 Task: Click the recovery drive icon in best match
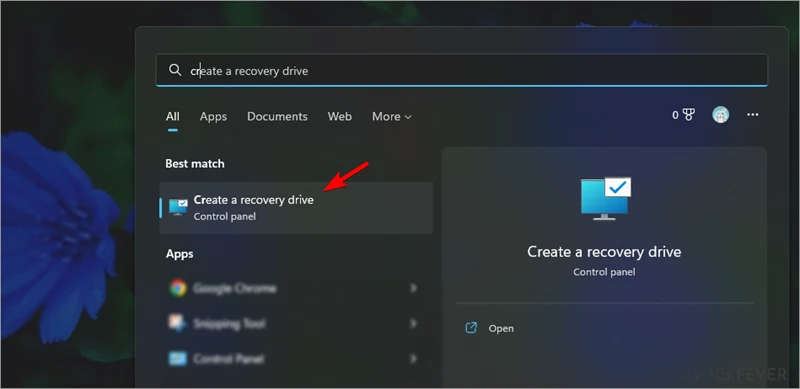click(178, 207)
